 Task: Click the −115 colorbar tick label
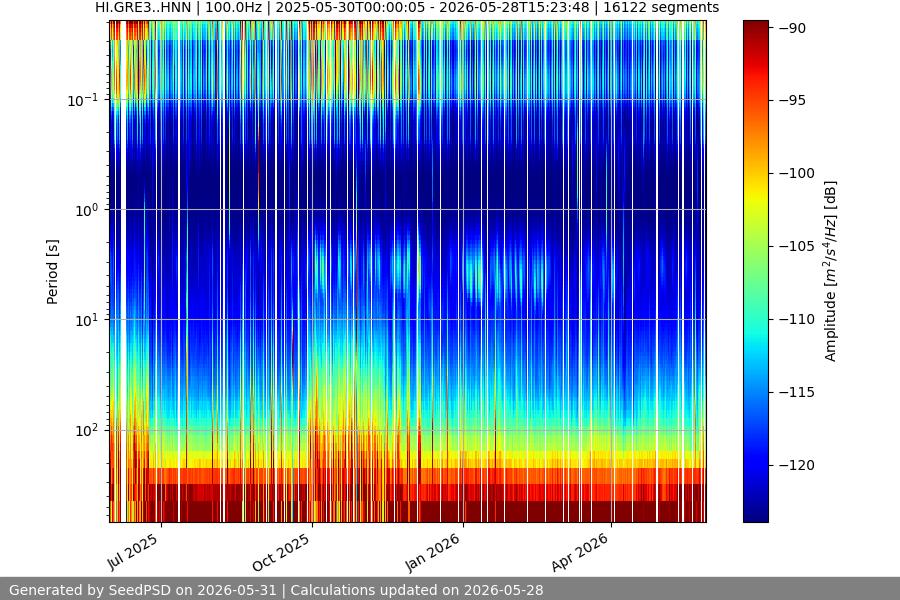pyautogui.click(x=796, y=392)
